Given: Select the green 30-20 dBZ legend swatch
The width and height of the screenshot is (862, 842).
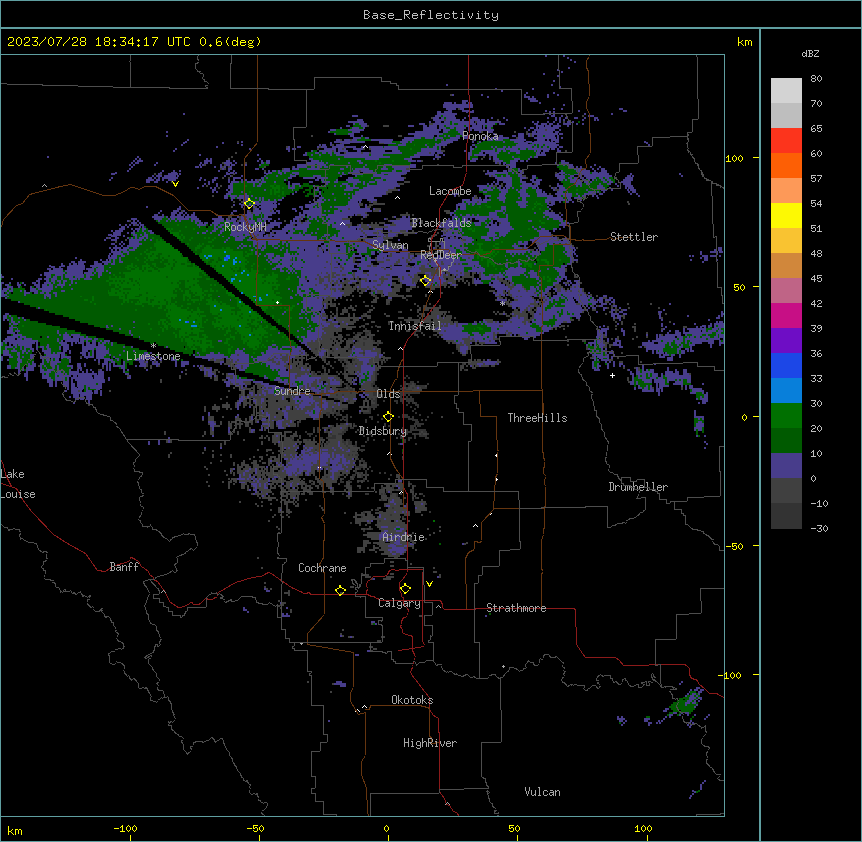Looking at the screenshot, I should (x=786, y=416).
